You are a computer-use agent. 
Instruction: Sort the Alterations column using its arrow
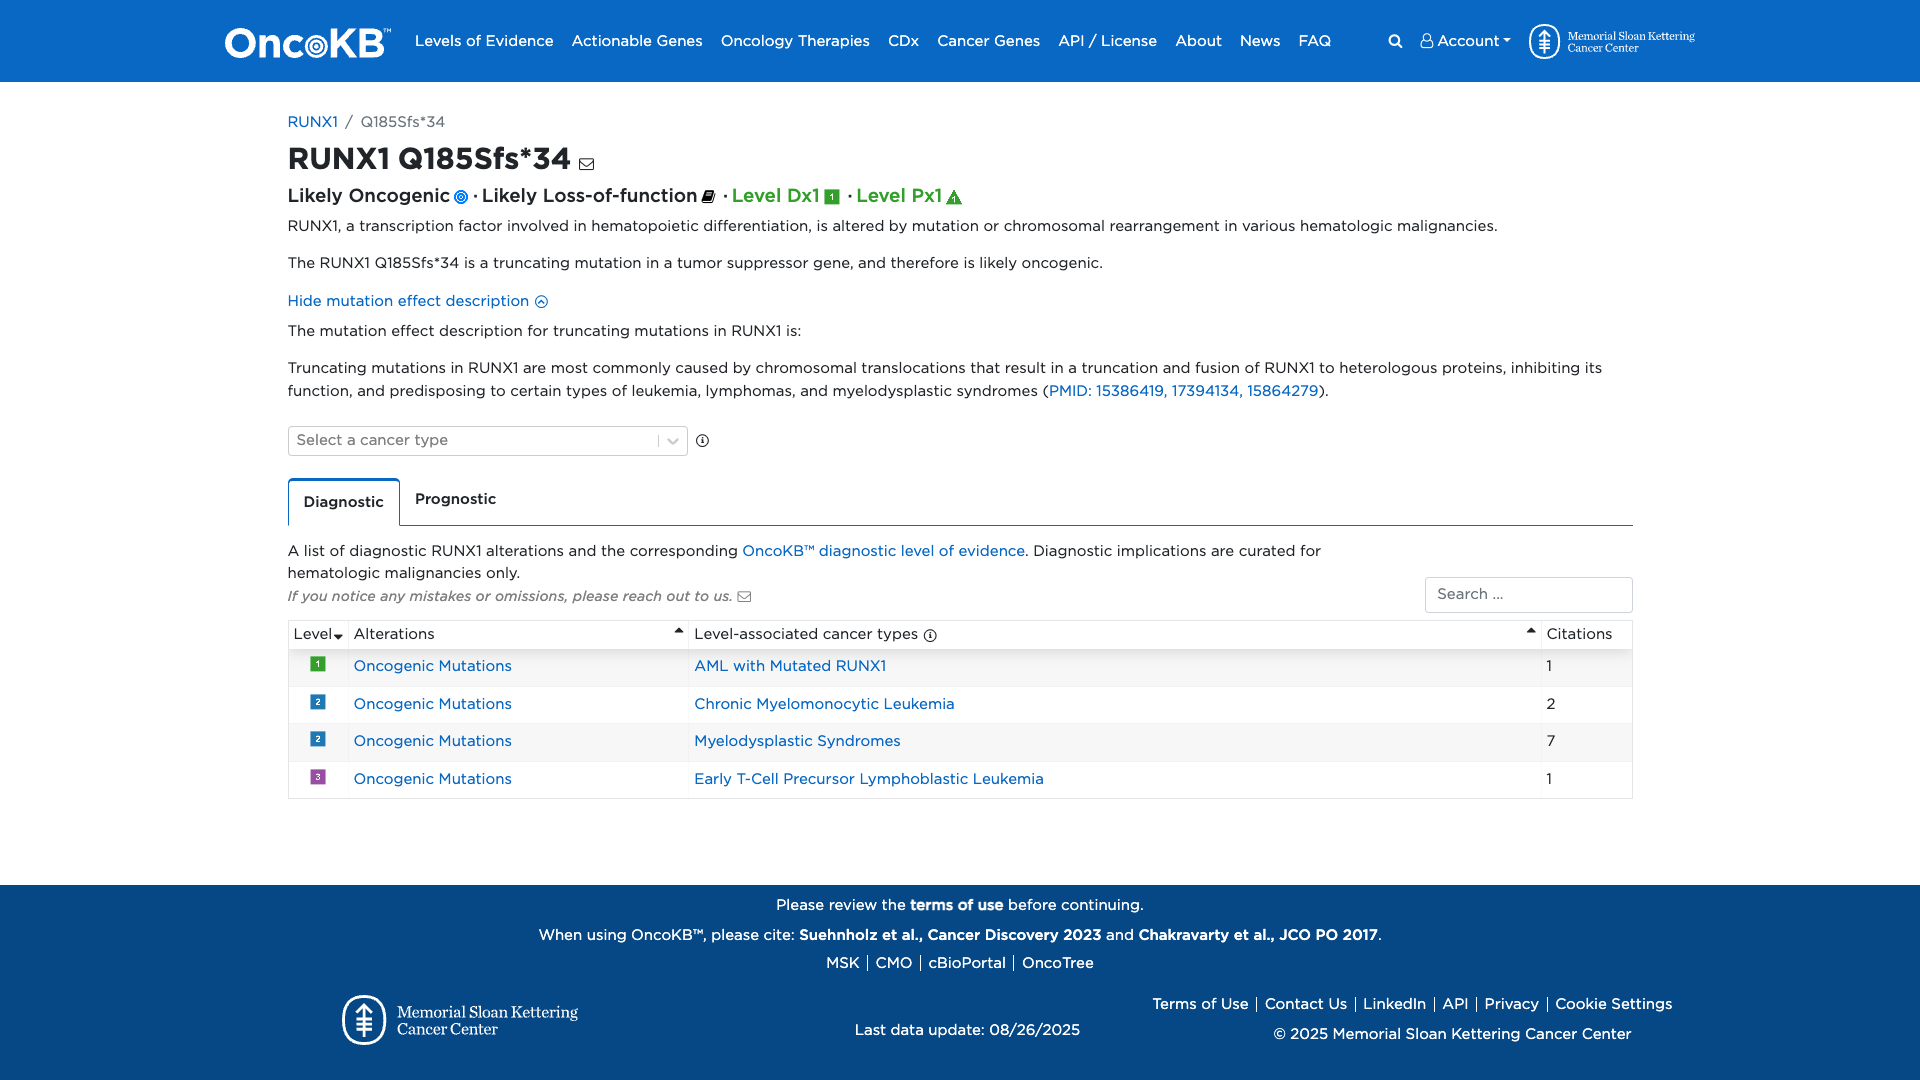pos(678,631)
